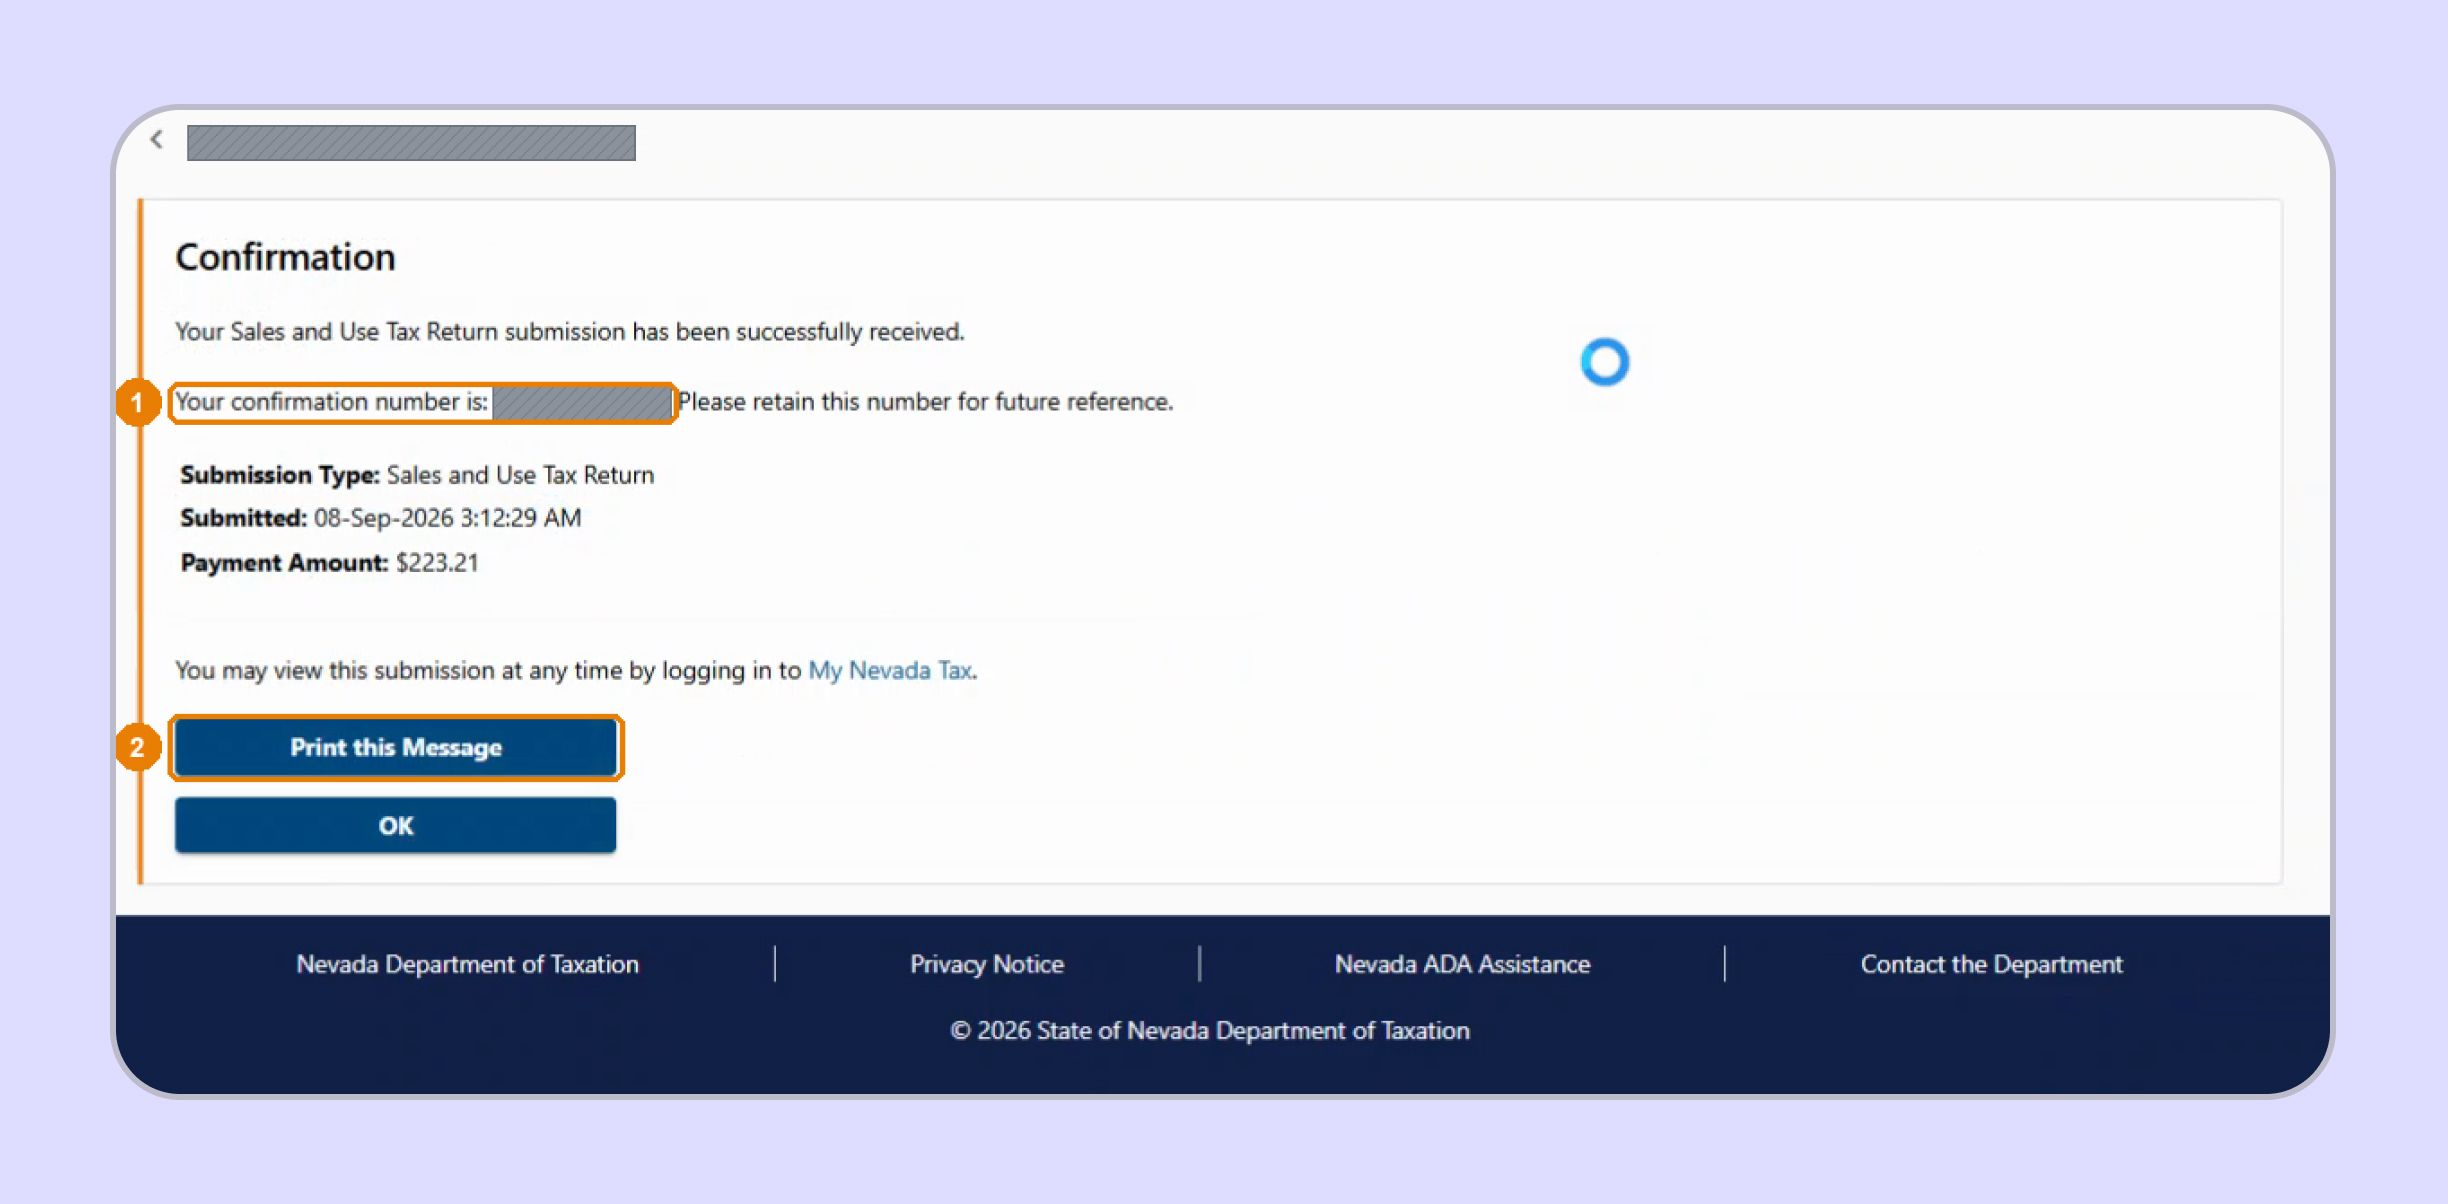
Task: Click the back arrow chevron
Action: click(x=157, y=140)
